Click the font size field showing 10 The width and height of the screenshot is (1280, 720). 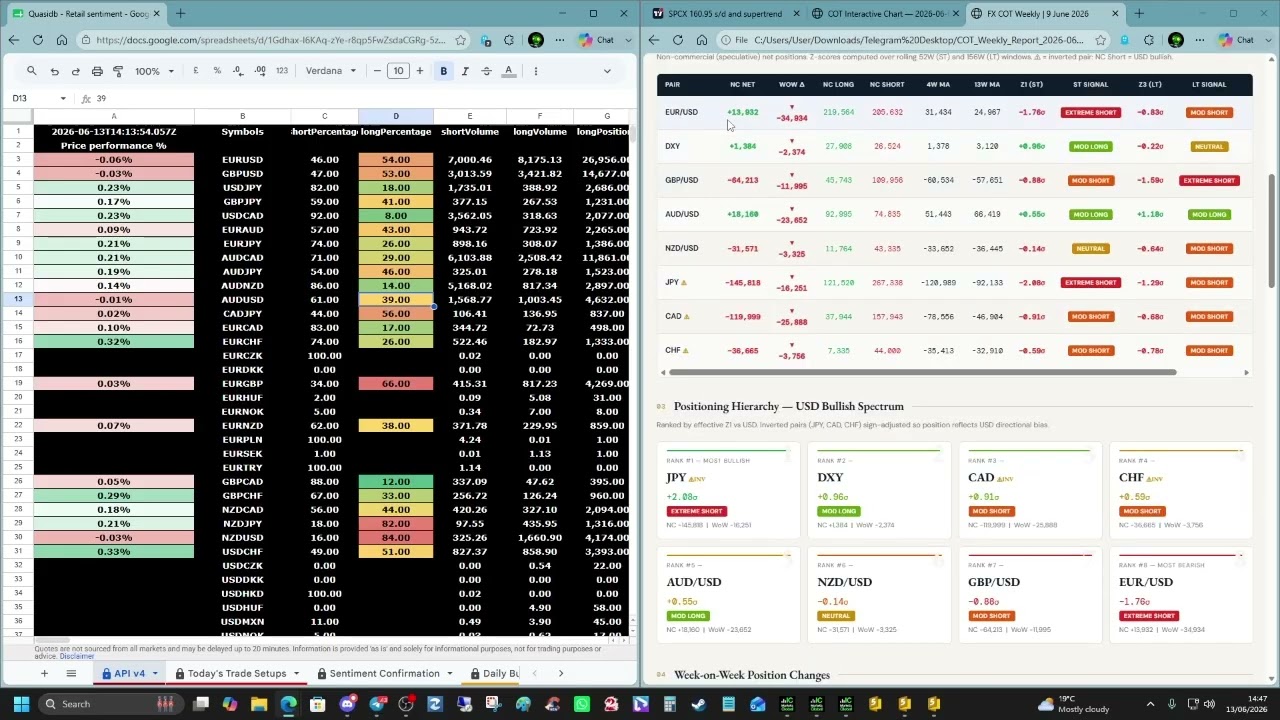[x=398, y=71]
